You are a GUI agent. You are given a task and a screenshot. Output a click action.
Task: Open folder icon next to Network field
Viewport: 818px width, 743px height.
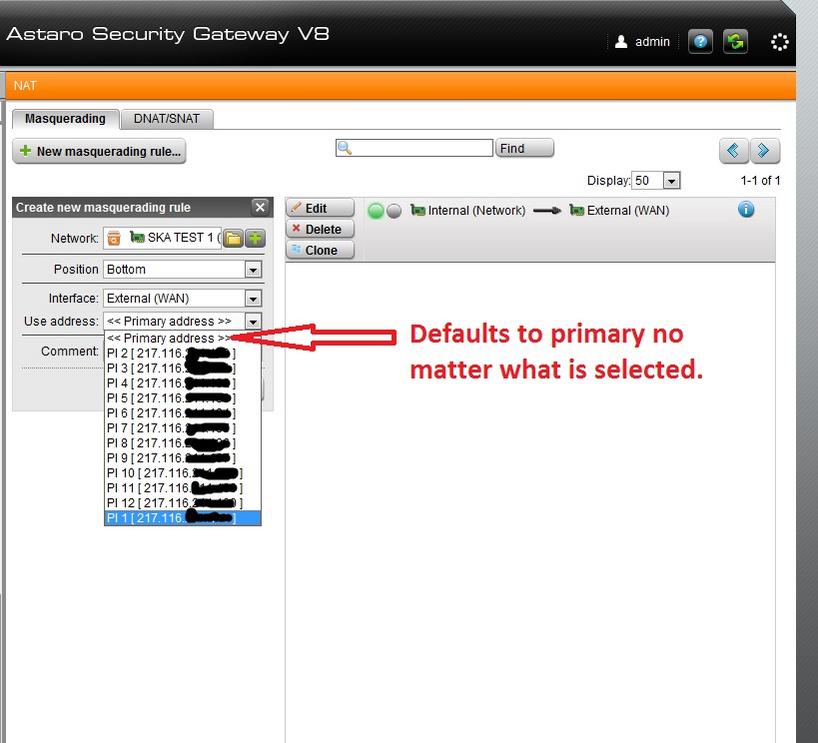233,238
